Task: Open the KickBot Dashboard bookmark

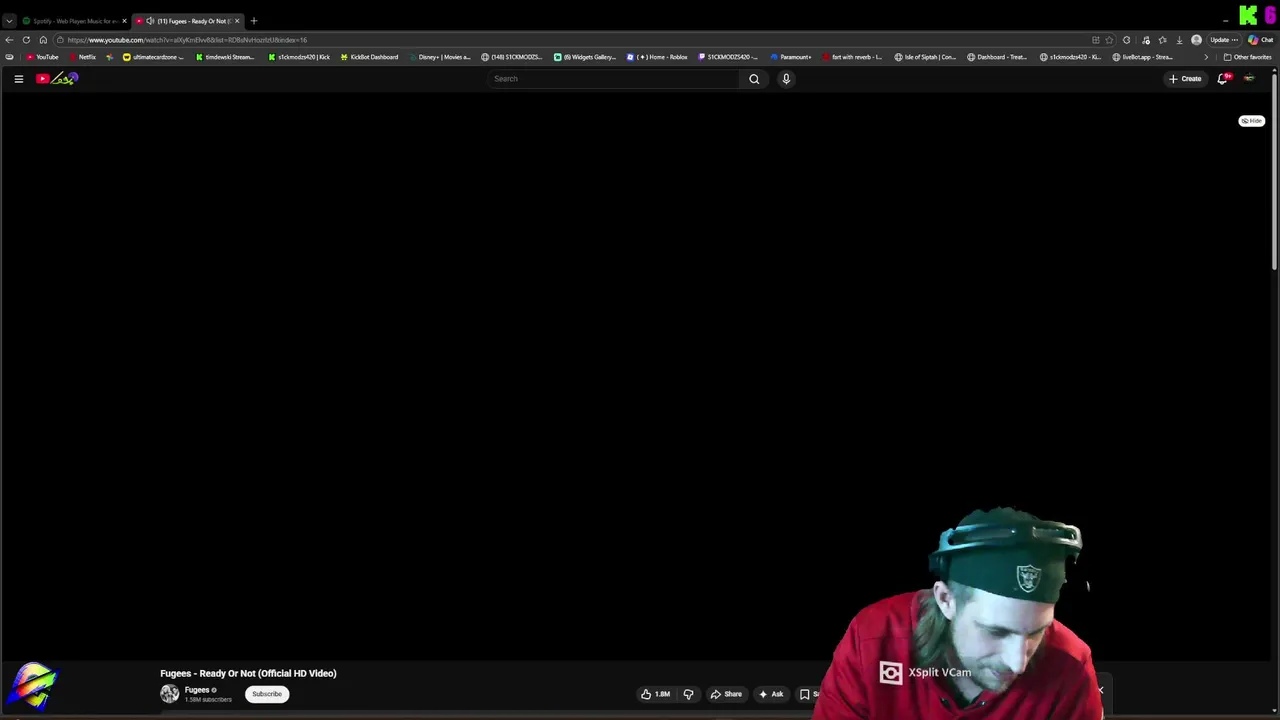Action: pos(369,57)
